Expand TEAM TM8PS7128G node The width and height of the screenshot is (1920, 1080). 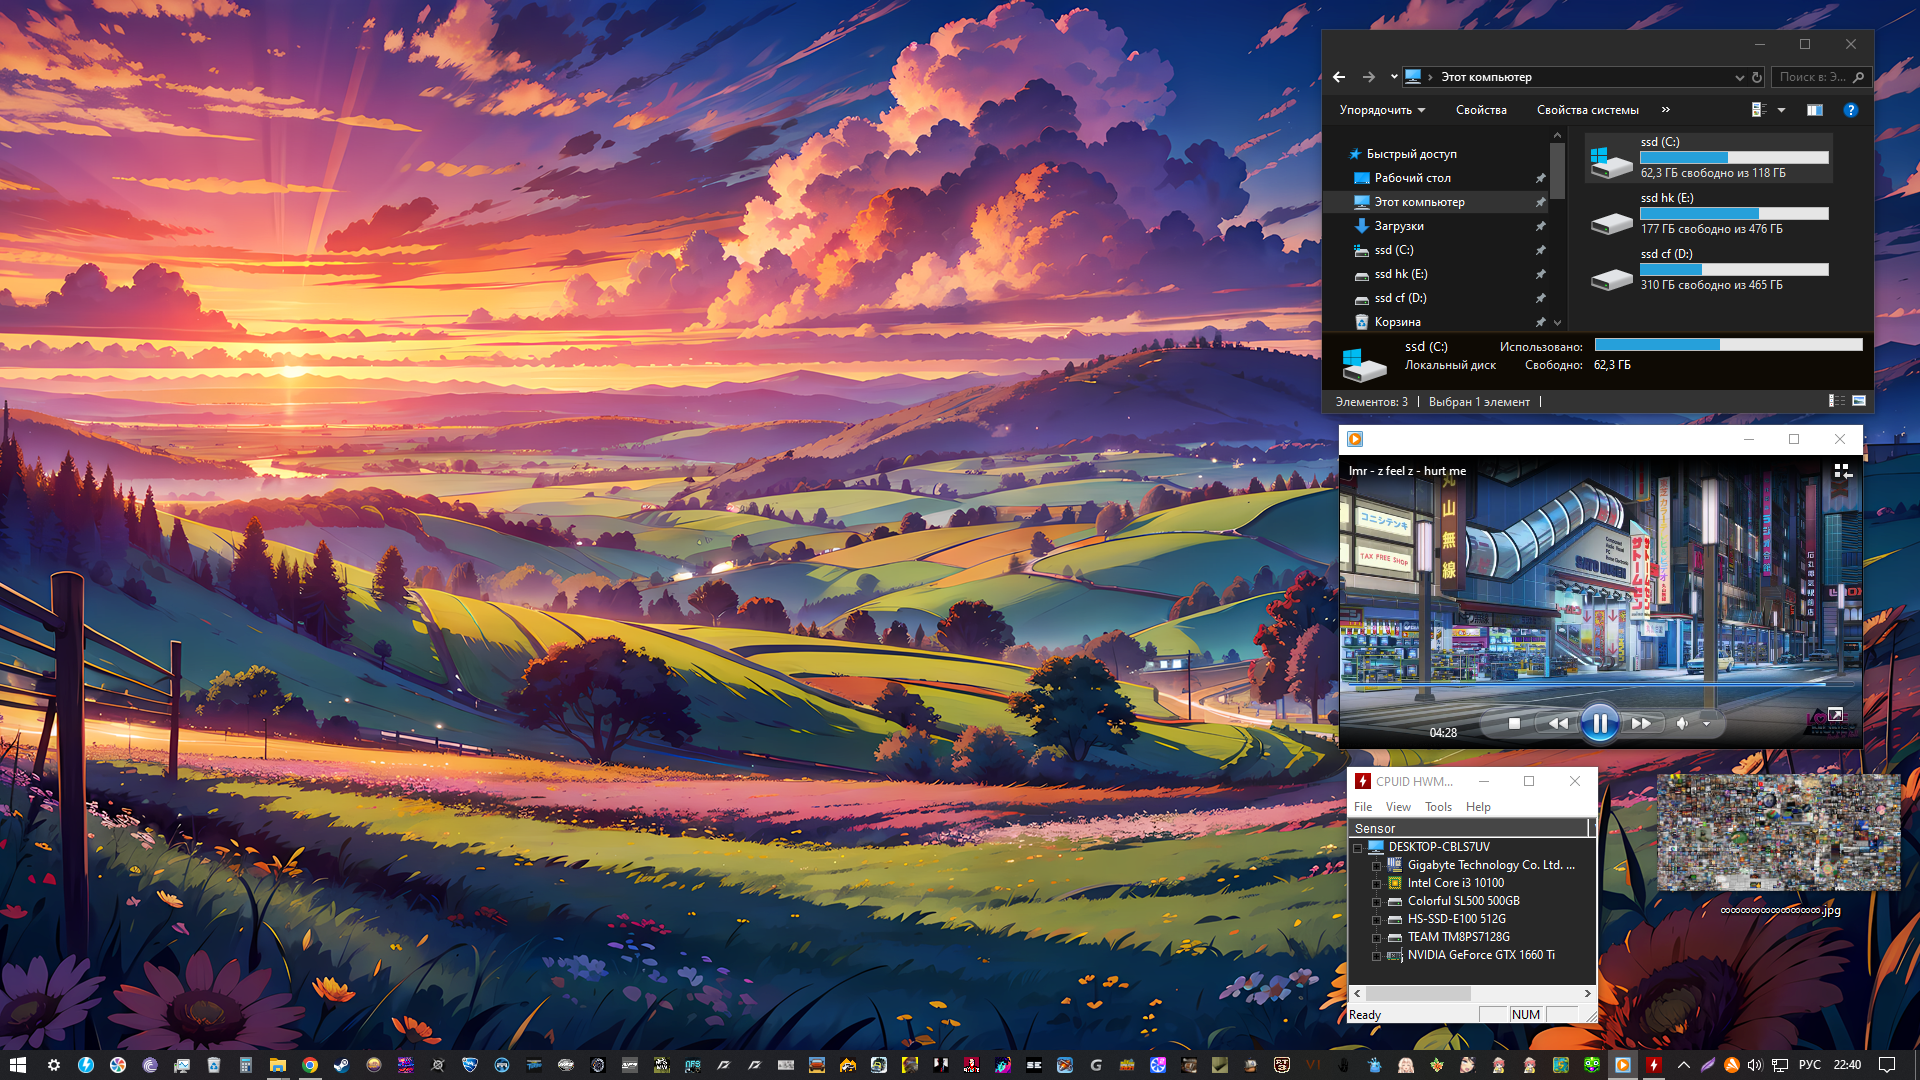pyautogui.click(x=1377, y=938)
